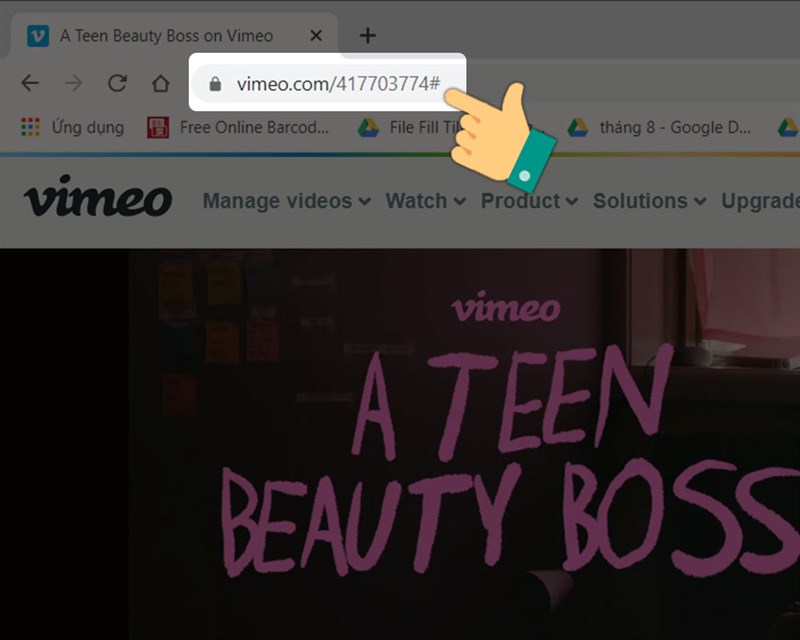The width and height of the screenshot is (800, 640).
Task: Reload the Vimeo page
Action: [117, 83]
